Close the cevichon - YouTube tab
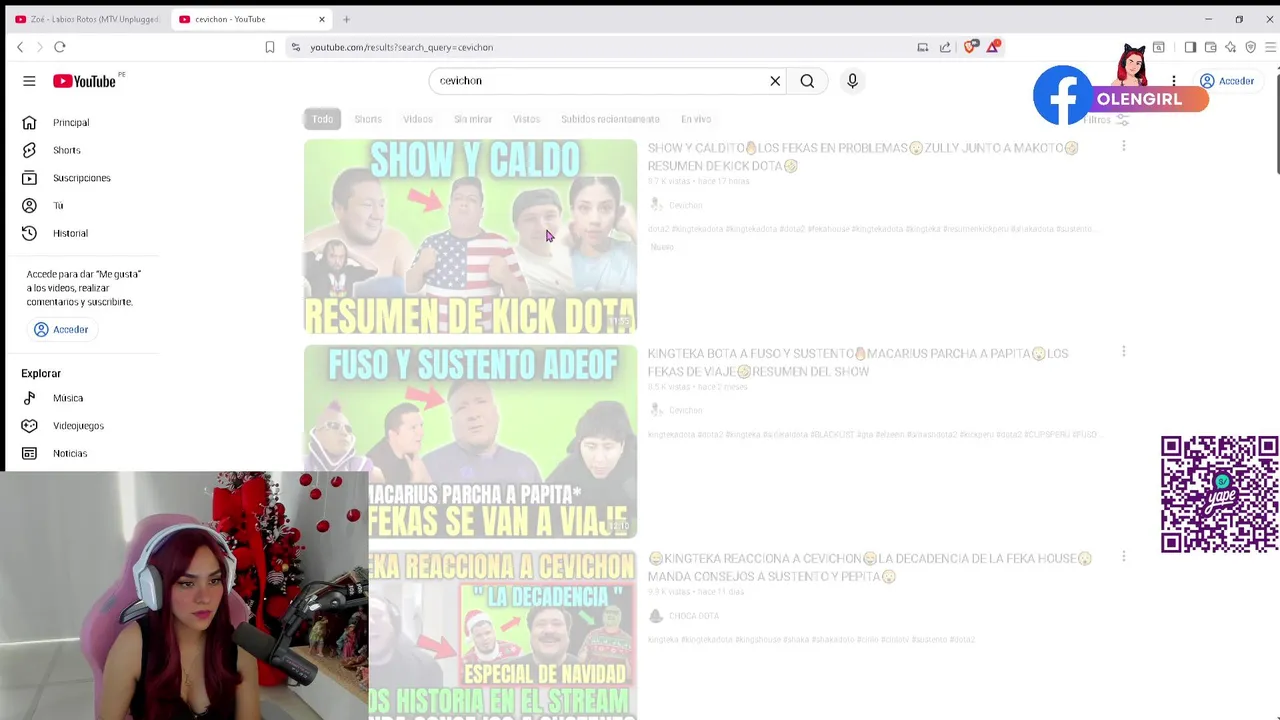The image size is (1280, 720). coord(322,19)
